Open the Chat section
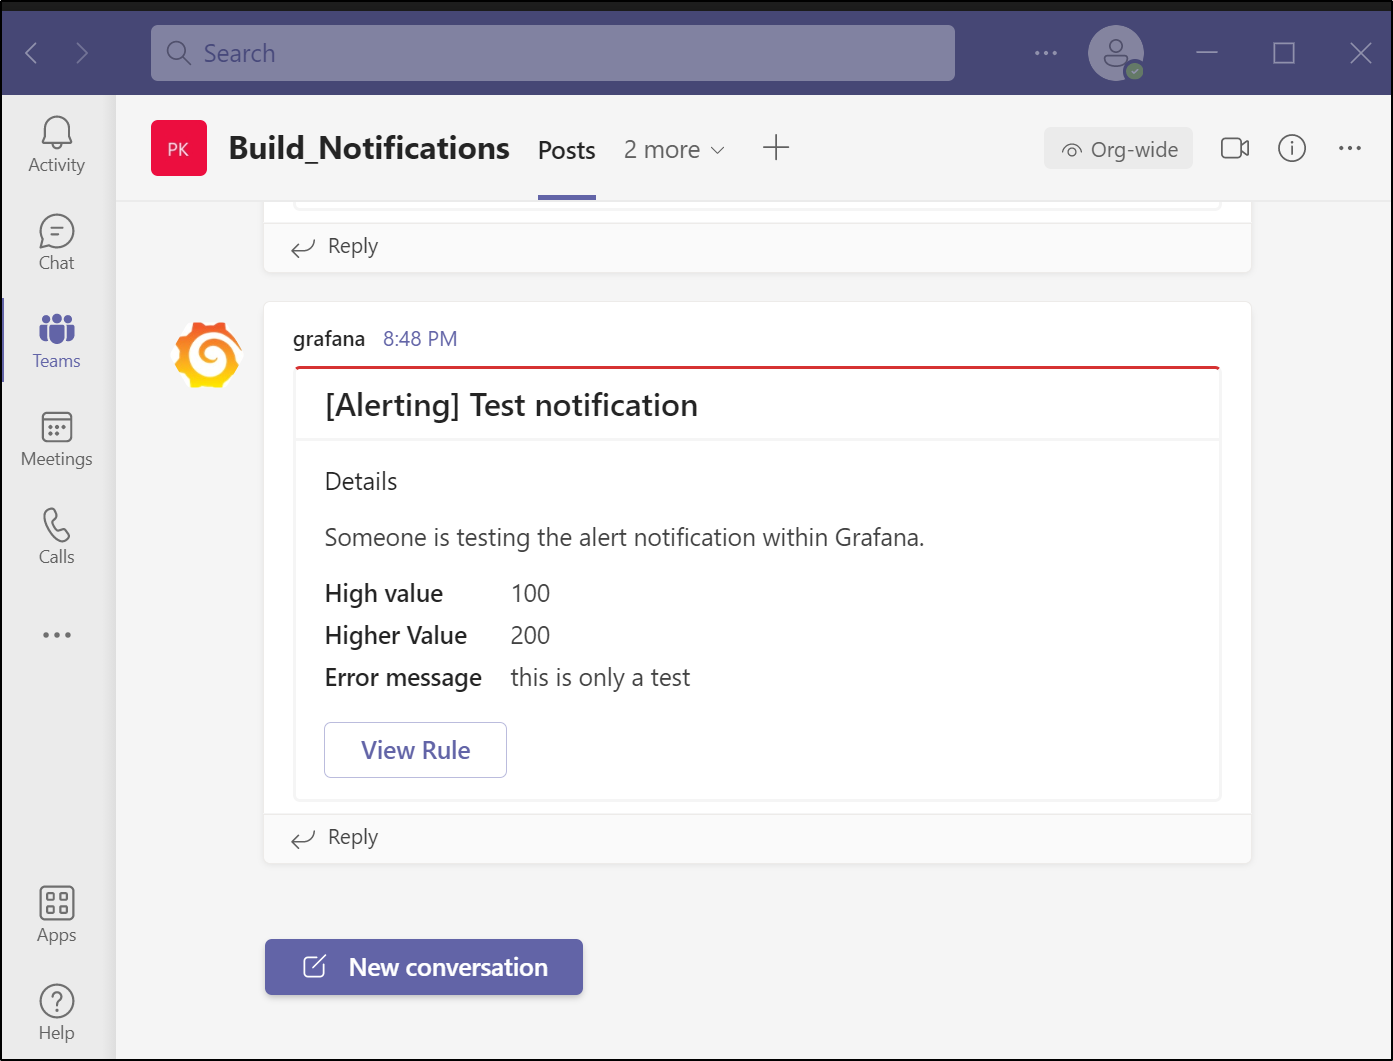Screen dimensions: 1393x1061 pyautogui.click(x=57, y=243)
